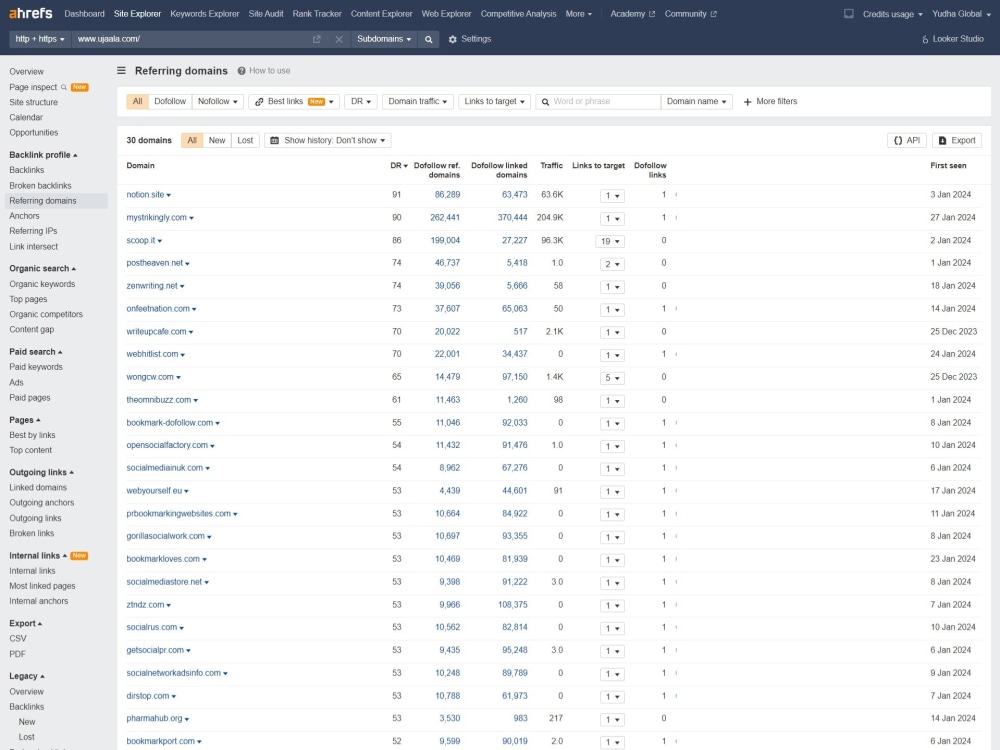Screen dimensions: 1000x750
Task: Filter to New domains
Action: [217, 140]
